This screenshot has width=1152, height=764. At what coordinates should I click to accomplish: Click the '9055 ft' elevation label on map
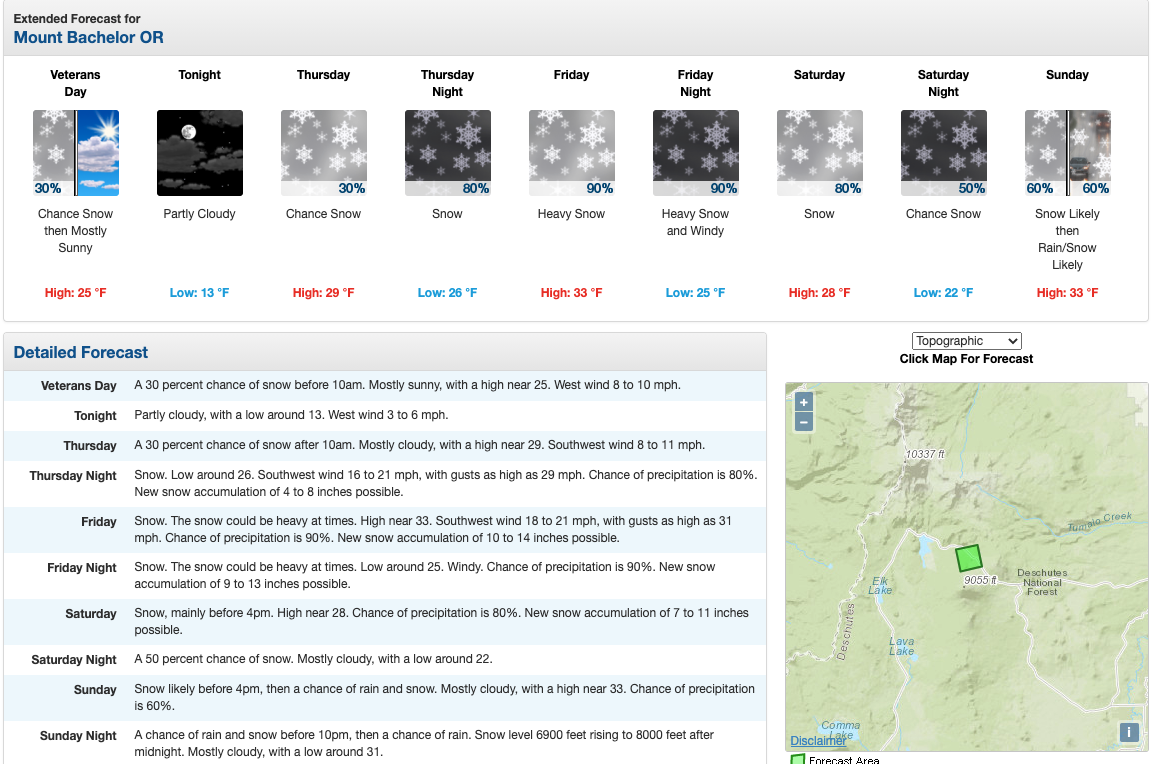(x=981, y=580)
